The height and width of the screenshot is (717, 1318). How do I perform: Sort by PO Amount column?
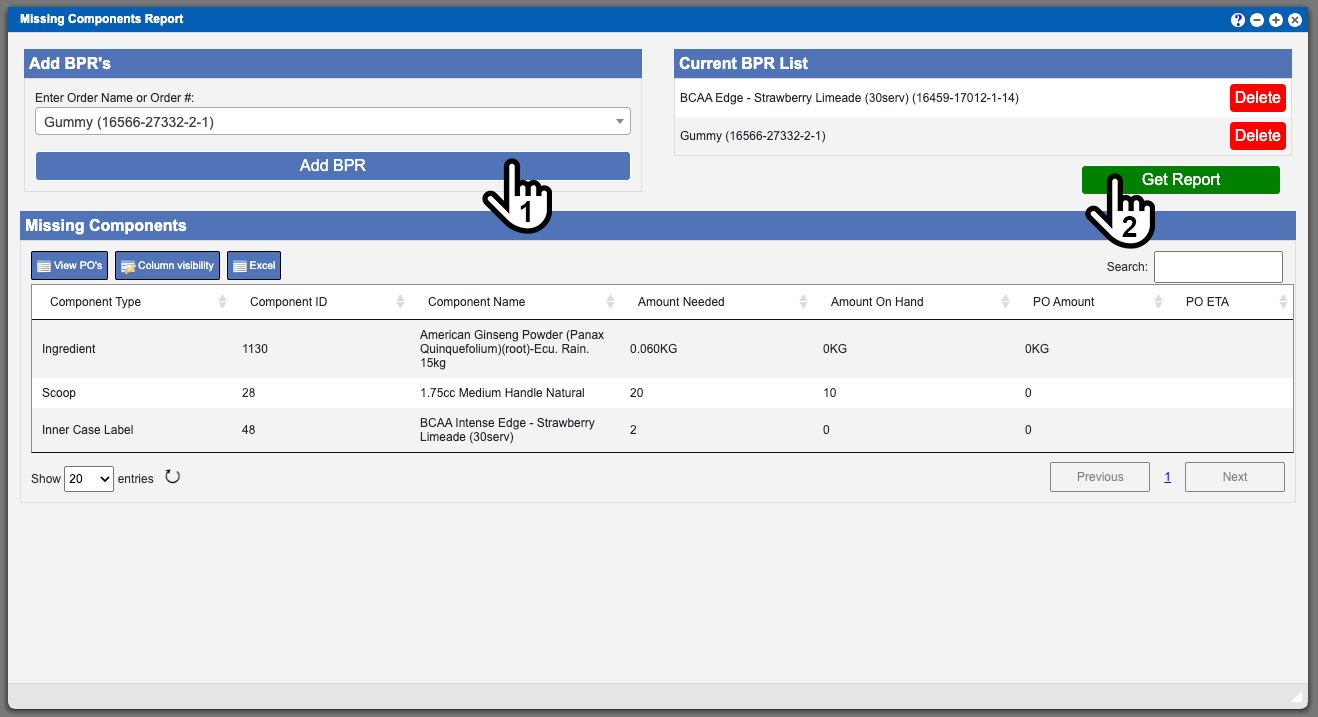coord(1092,302)
